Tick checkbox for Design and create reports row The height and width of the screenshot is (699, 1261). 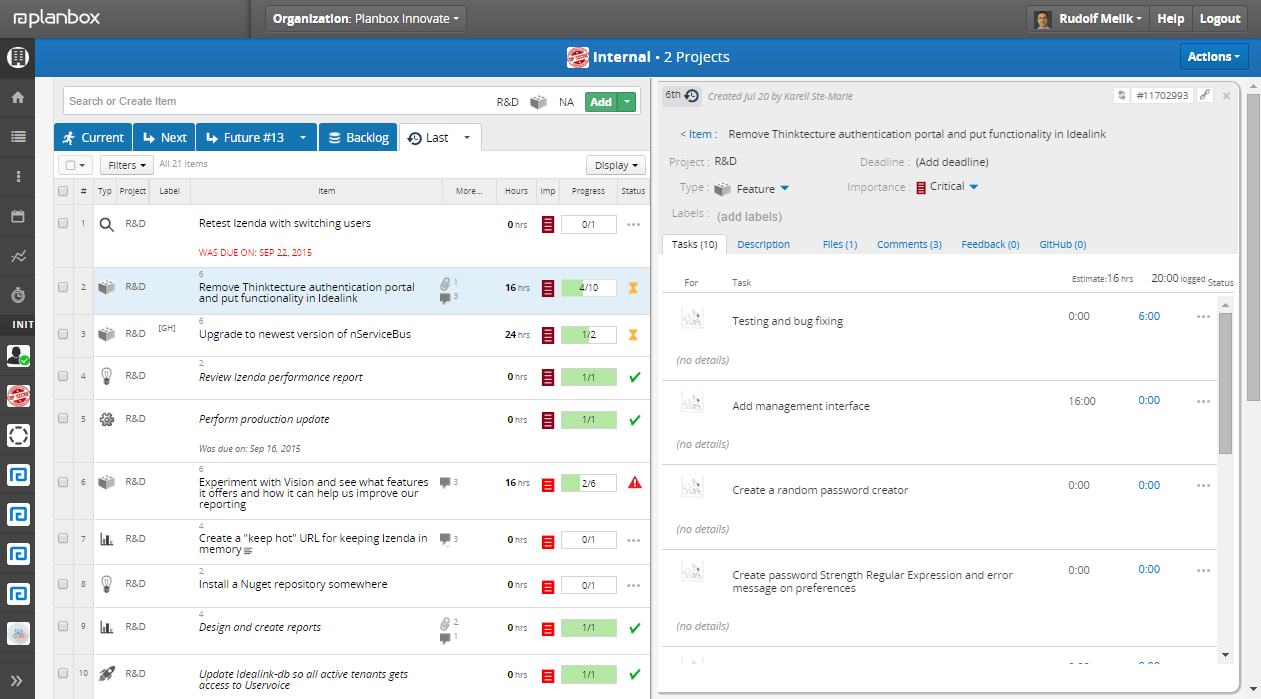(63, 627)
